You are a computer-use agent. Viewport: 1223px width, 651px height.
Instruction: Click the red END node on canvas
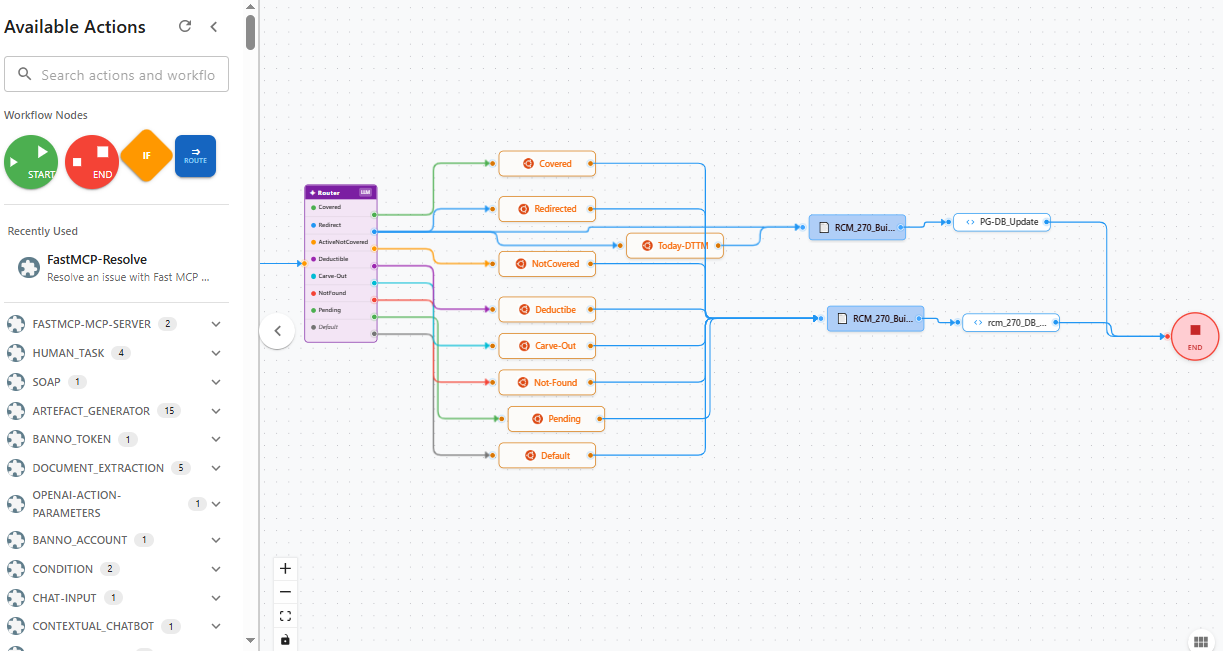click(1195, 337)
